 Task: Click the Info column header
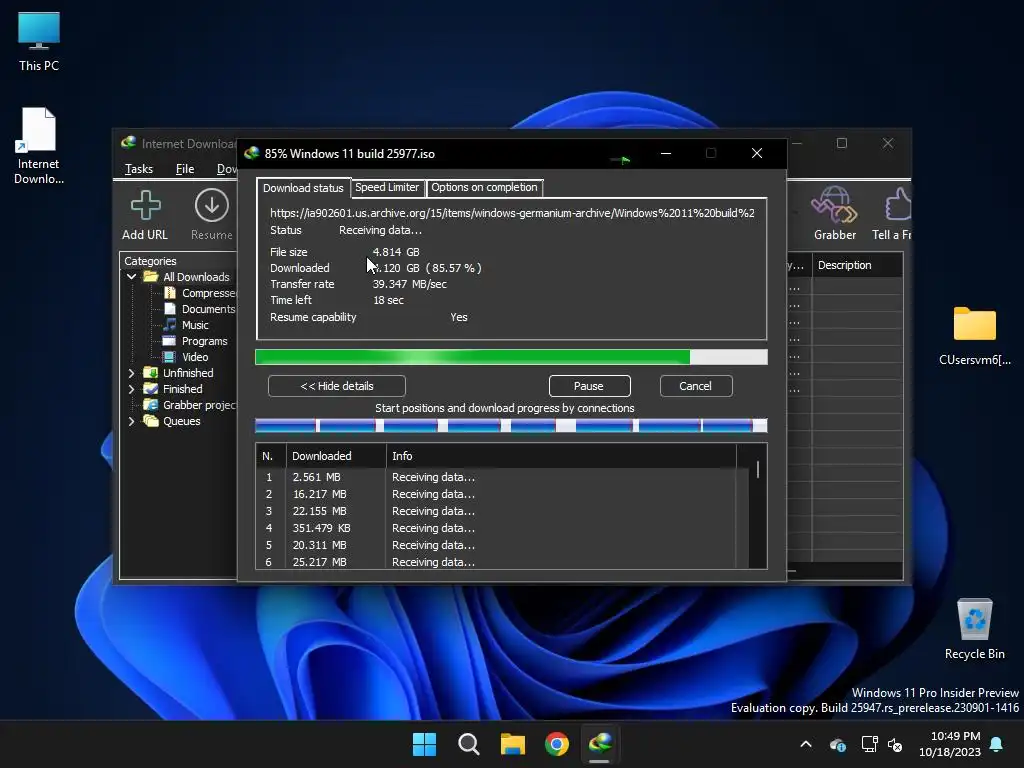click(561, 456)
